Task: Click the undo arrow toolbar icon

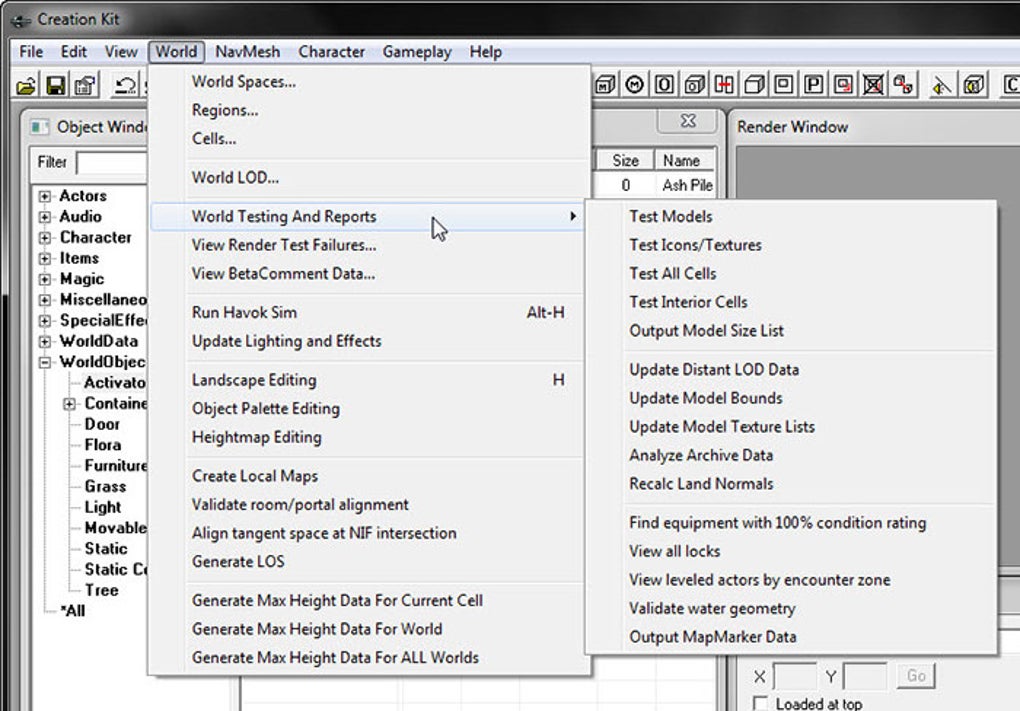Action: point(125,86)
